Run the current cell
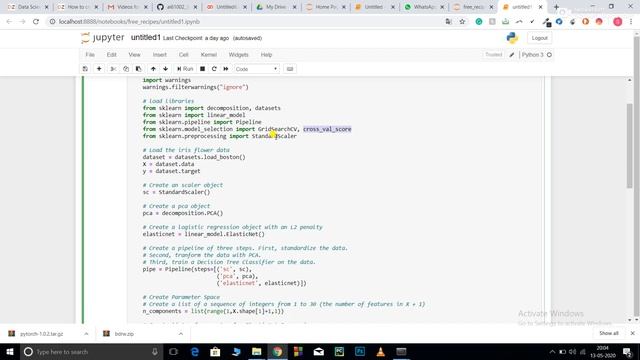This screenshot has width=640, height=360. [x=185, y=69]
